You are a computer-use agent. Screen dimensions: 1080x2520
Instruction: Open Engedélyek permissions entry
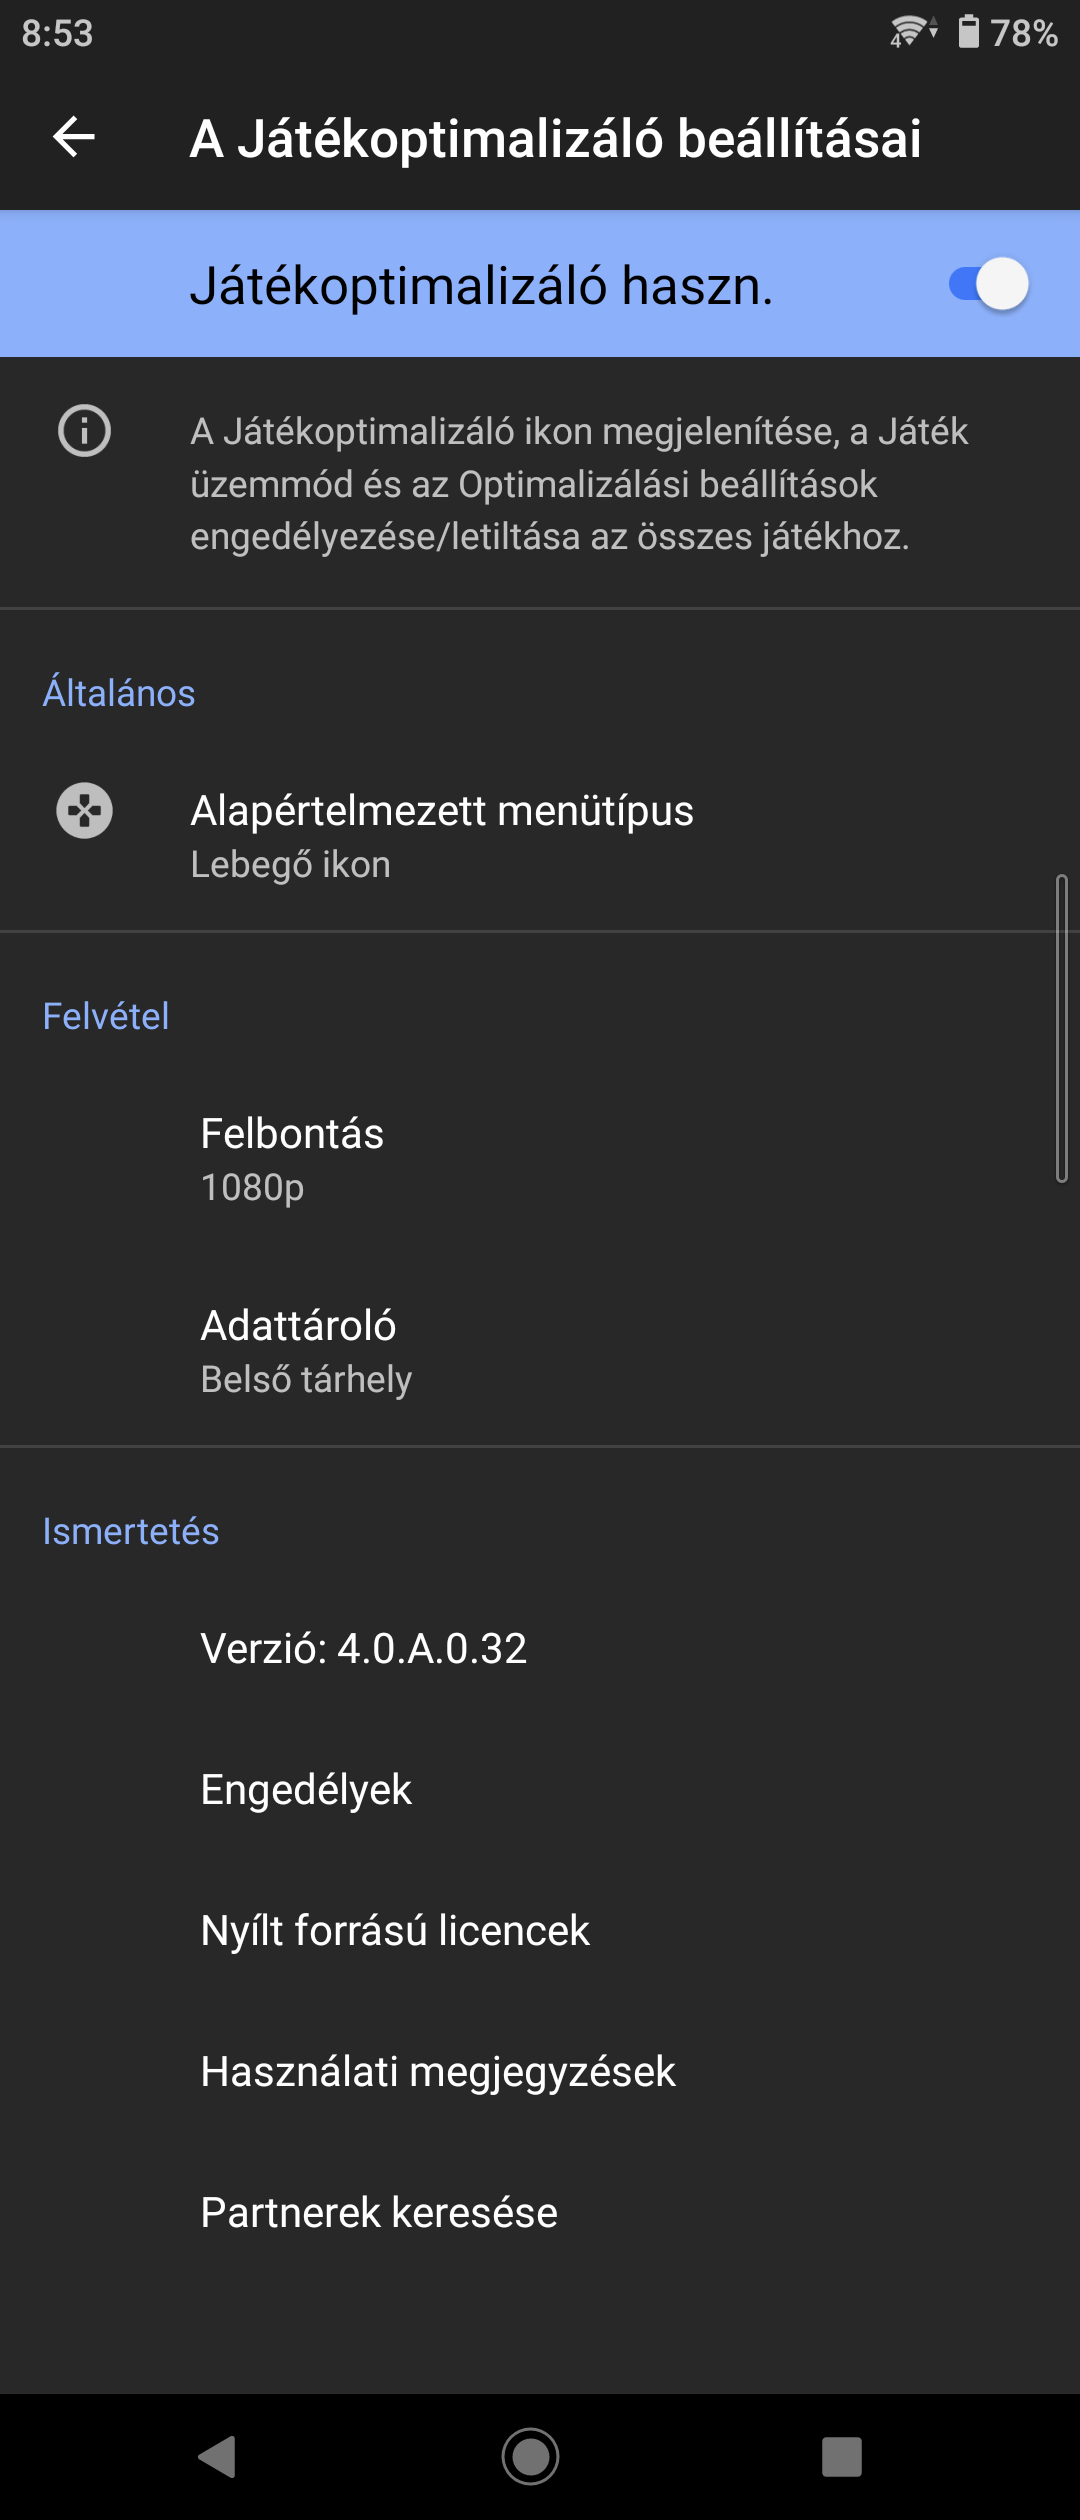click(x=306, y=1790)
